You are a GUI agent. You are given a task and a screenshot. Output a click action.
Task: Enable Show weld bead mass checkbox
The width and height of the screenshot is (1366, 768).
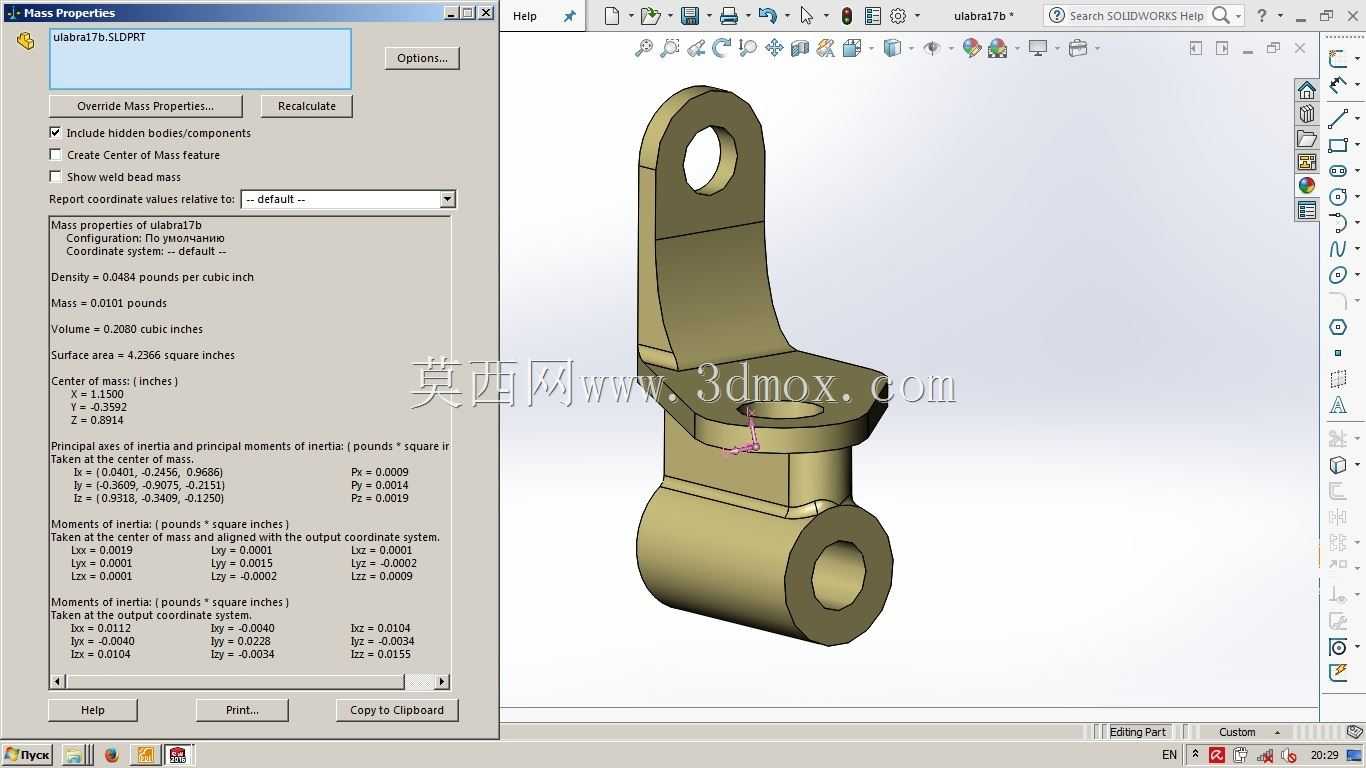[55, 176]
